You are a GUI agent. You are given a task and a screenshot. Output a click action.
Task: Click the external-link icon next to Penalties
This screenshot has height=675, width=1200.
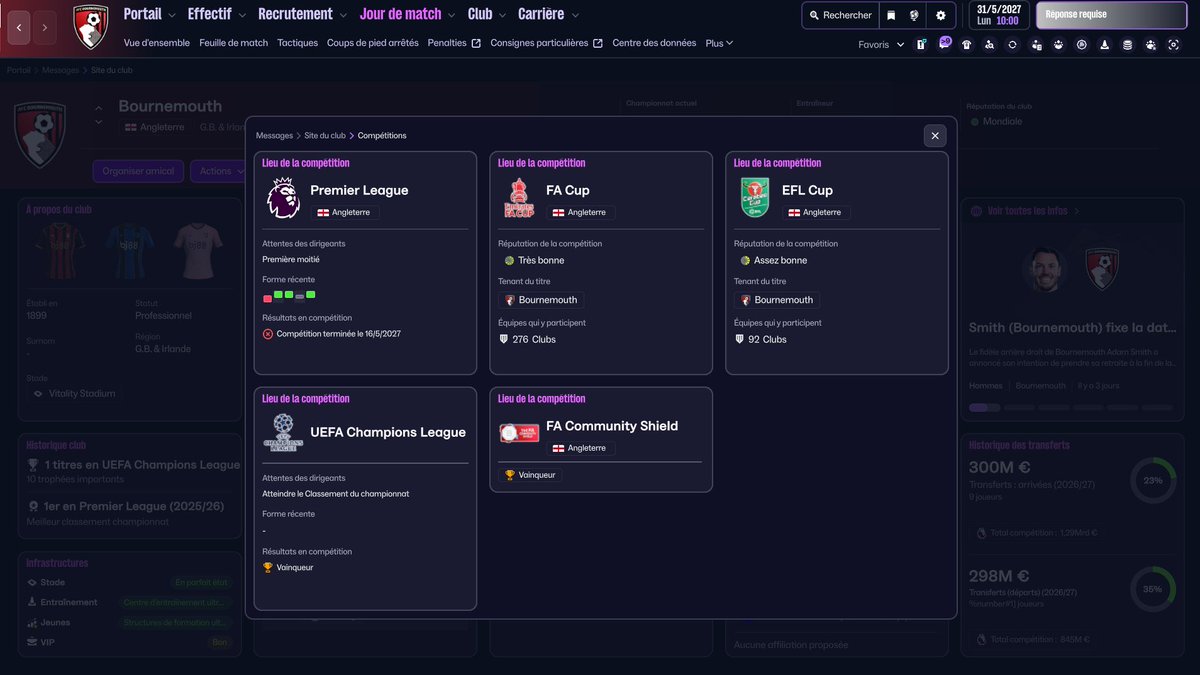(x=476, y=43)
